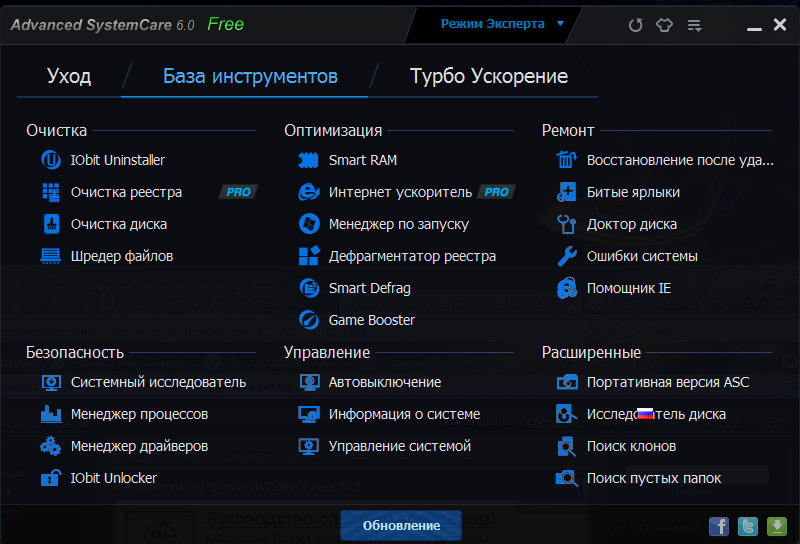Click the IObit Unlocker padlock icon
800x544 pixels.
(51, 478)
